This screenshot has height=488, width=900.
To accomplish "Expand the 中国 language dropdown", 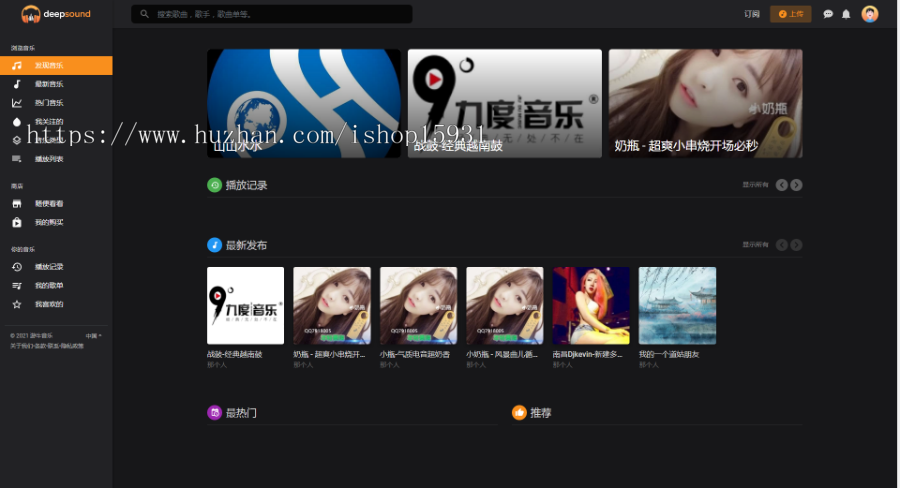I will pos(94,336).
